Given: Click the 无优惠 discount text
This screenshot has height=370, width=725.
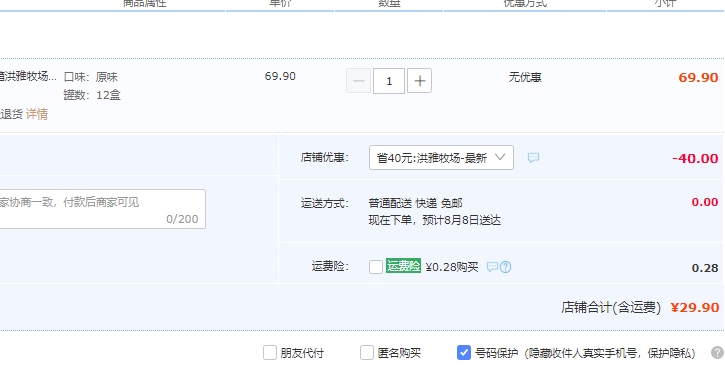Looking at the screenshot, I should coord(525,77).
